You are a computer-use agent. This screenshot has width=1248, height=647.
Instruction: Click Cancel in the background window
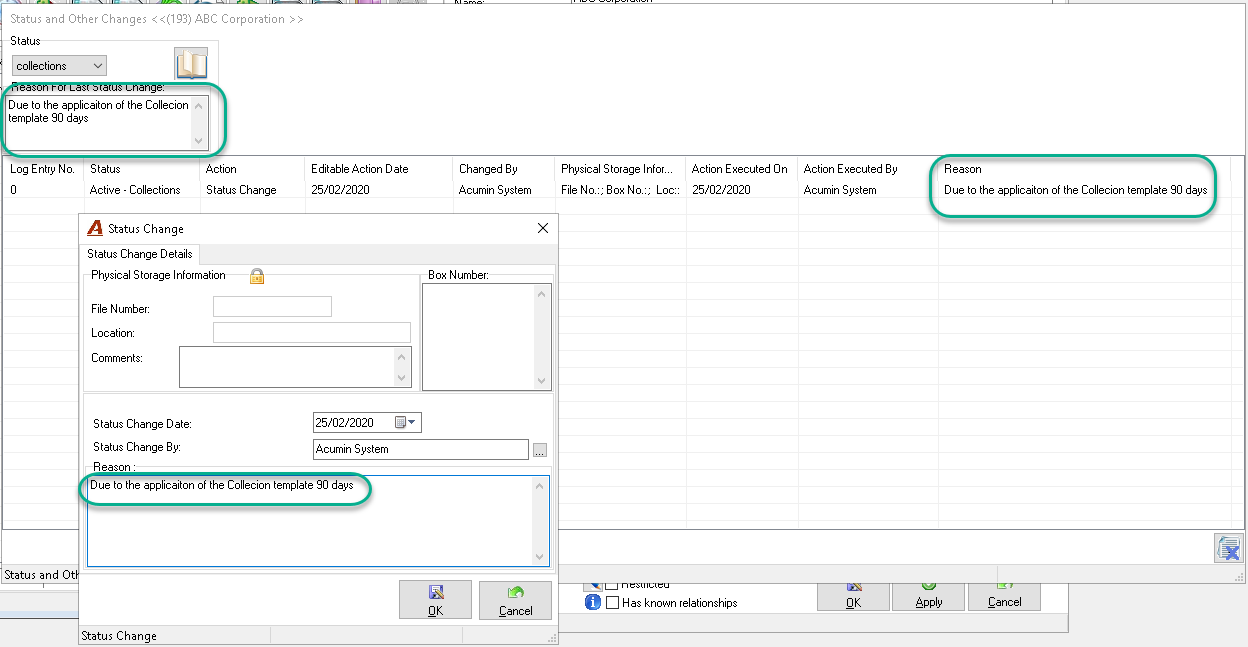pos(1005,597)
